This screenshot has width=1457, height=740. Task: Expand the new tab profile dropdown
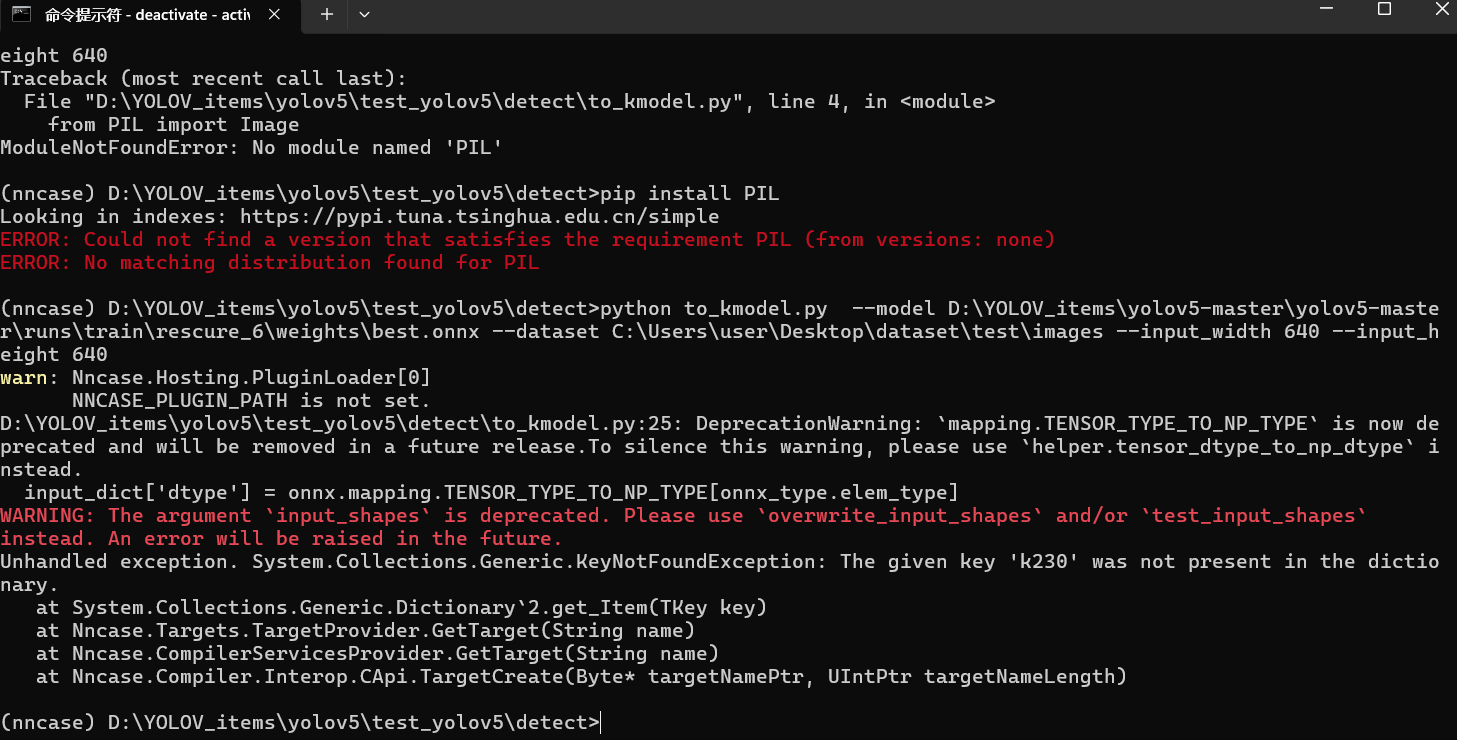364,14
